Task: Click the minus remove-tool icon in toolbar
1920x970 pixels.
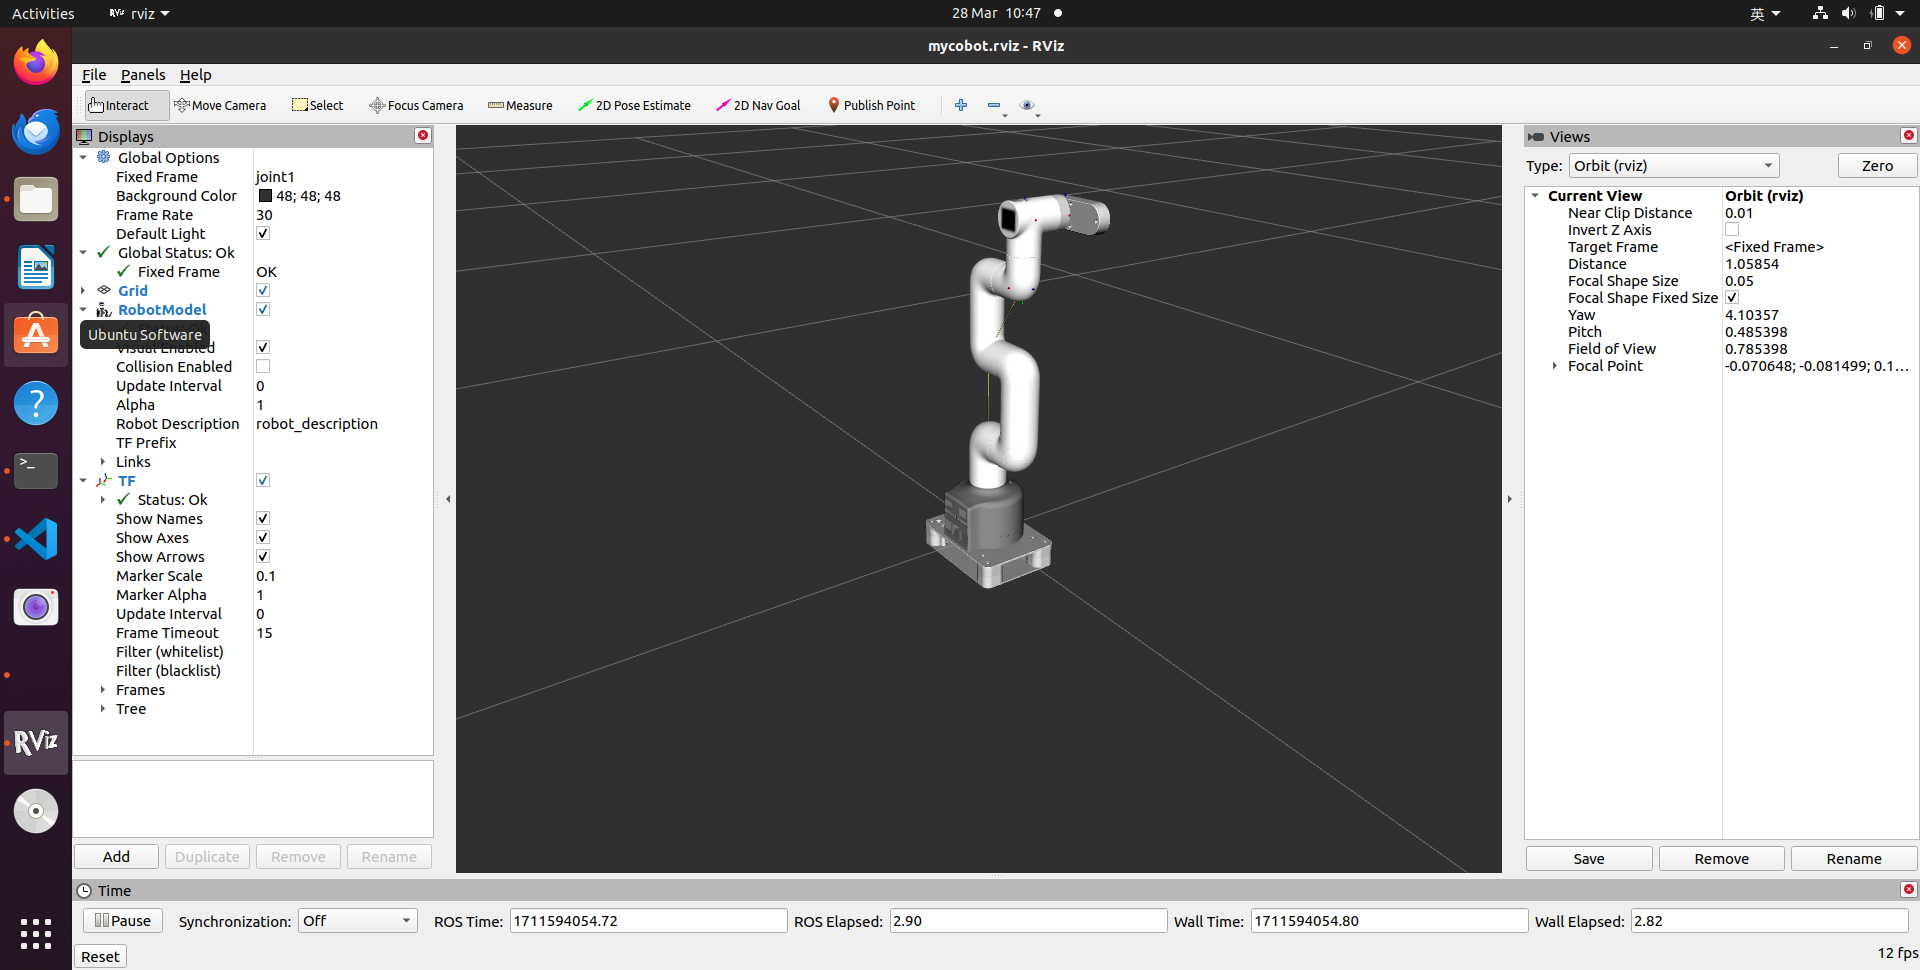Action: (x=994, y=105)
